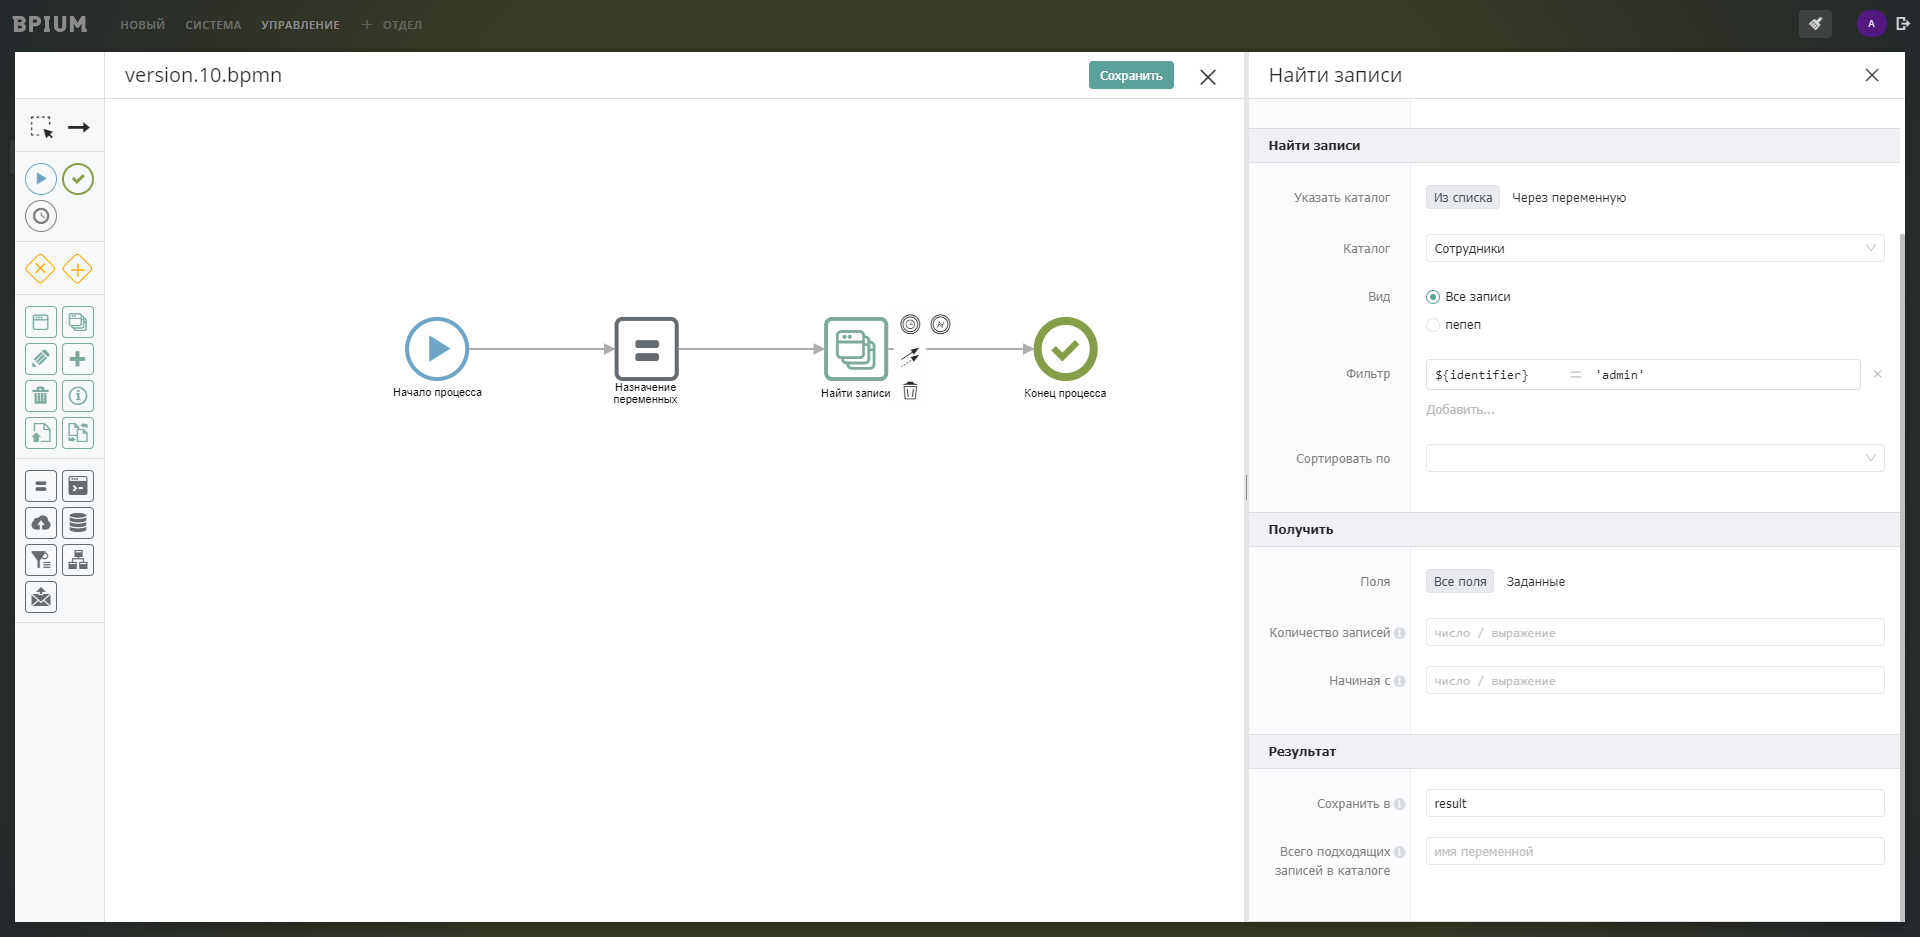Click the 'Количество записей' input field

click(x=1654, y=633)
